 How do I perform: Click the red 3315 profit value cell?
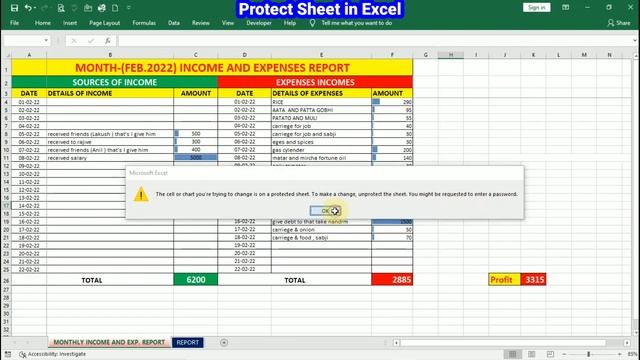click(533, 280)
